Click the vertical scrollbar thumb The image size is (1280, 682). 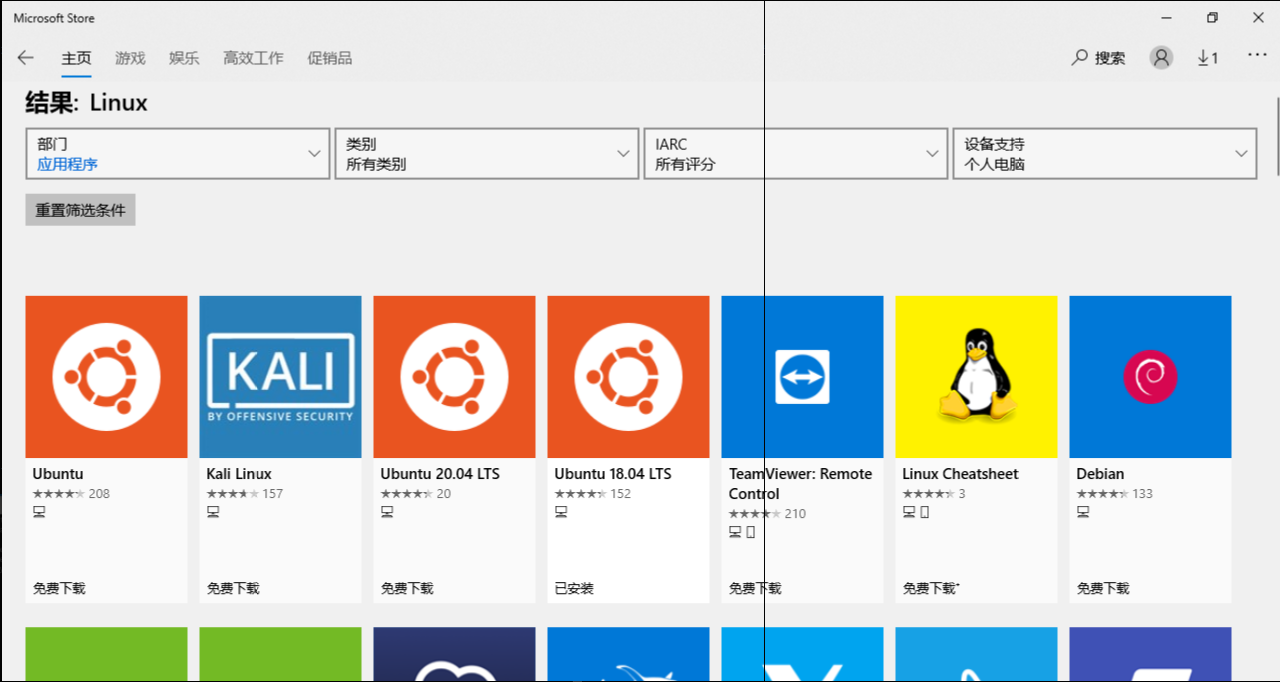pos(1277,135)
